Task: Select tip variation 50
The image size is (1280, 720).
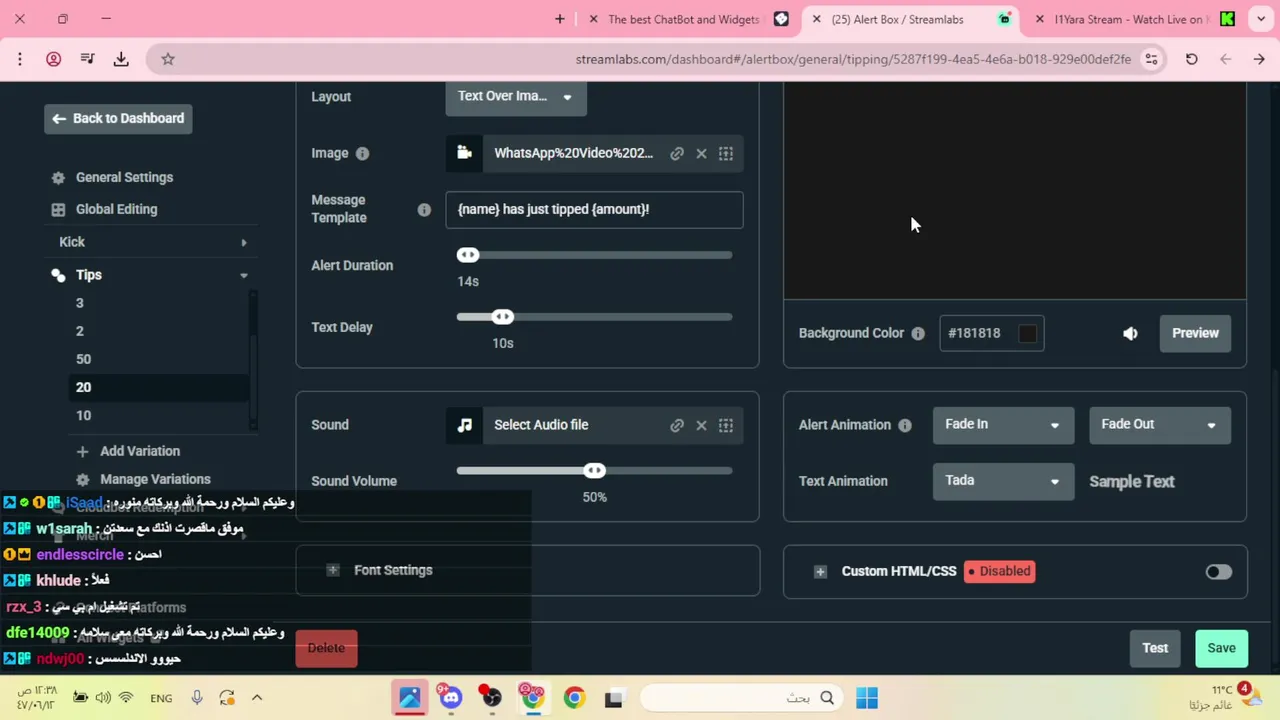Action: coord(83,359)
